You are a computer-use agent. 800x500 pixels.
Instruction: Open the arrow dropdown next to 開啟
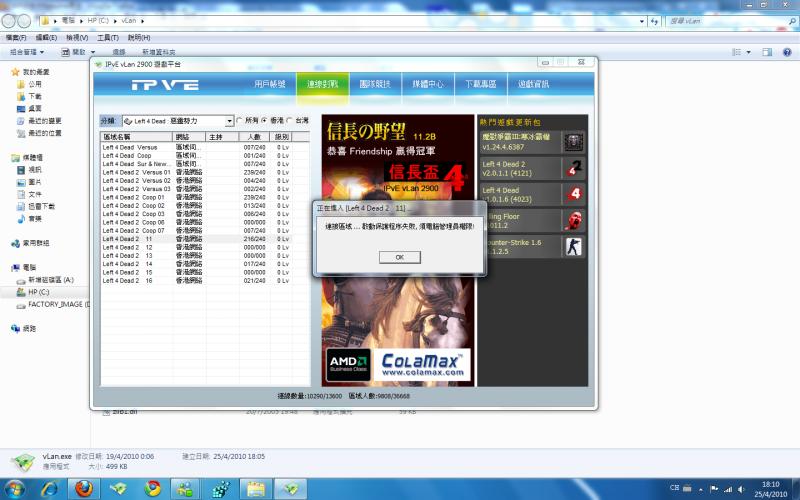(x=93, y=52)
